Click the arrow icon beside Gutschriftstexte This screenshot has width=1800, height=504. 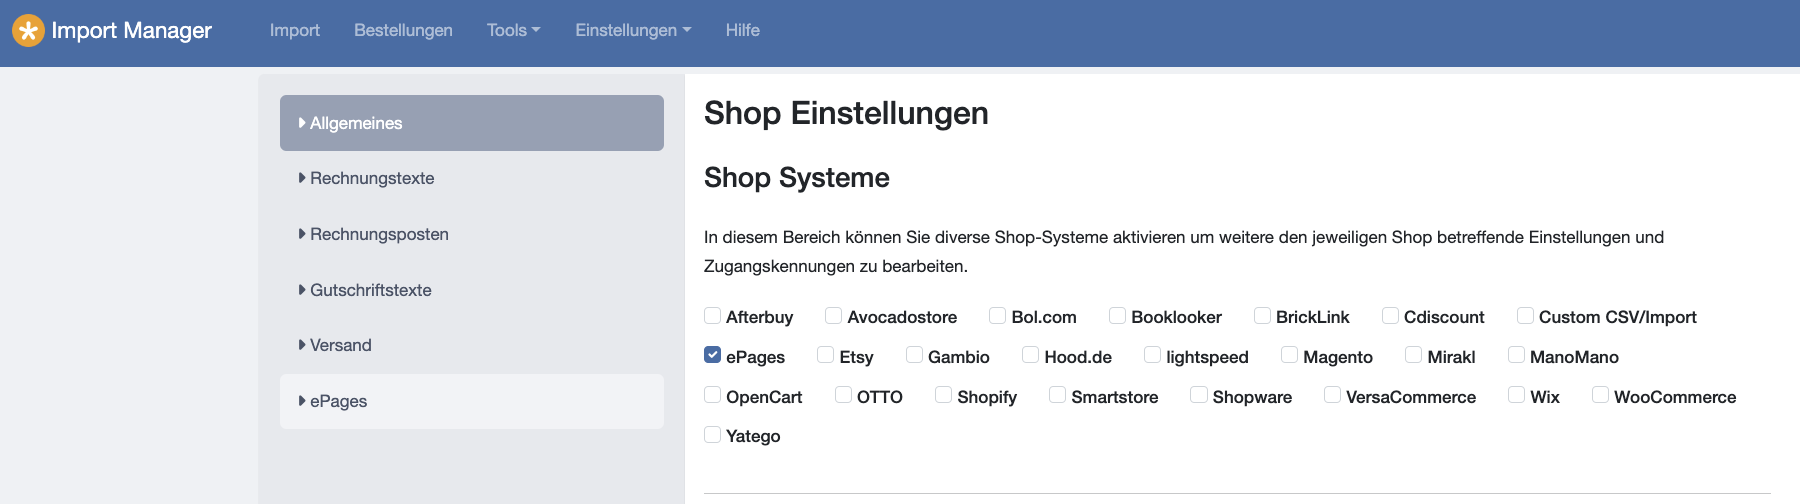tap(302, 290)
